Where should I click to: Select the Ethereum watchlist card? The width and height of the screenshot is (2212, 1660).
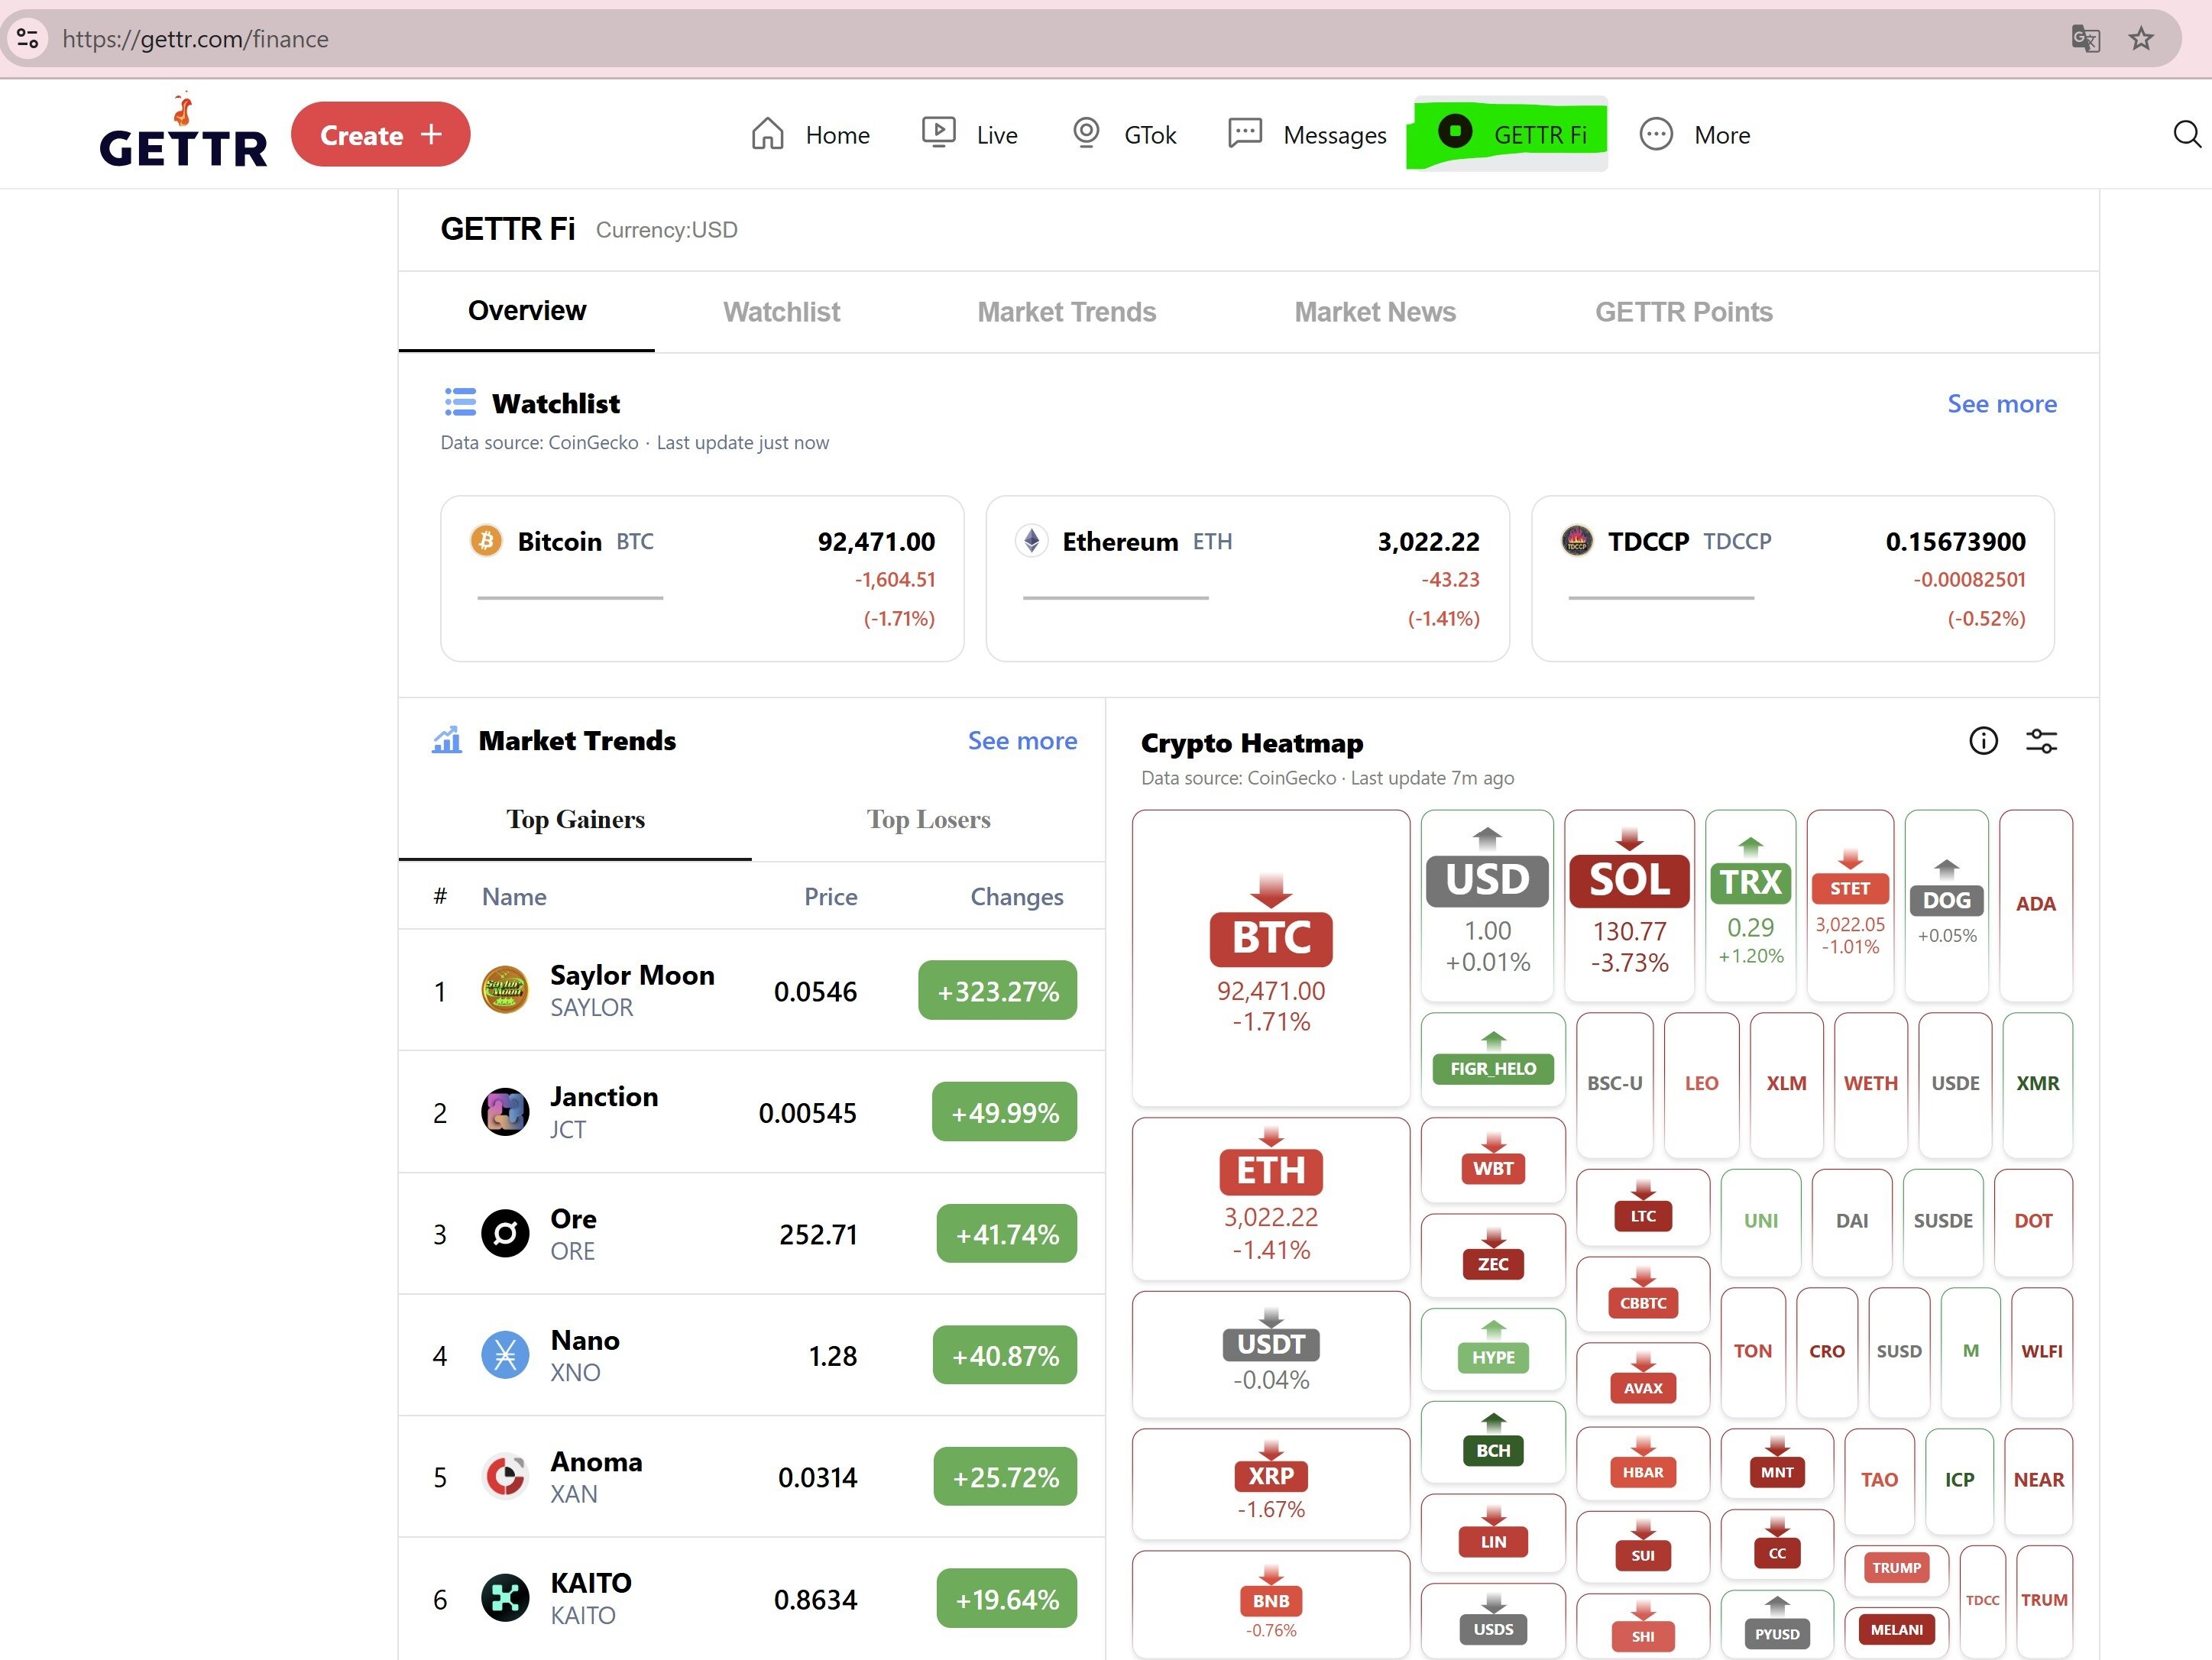tap(1247, 579)
